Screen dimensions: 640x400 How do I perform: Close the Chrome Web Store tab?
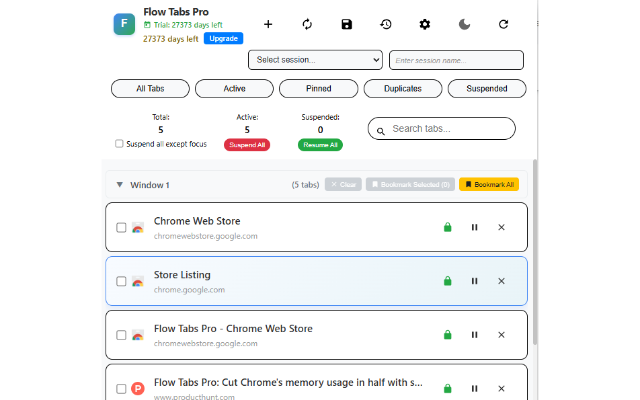(501, 227)
